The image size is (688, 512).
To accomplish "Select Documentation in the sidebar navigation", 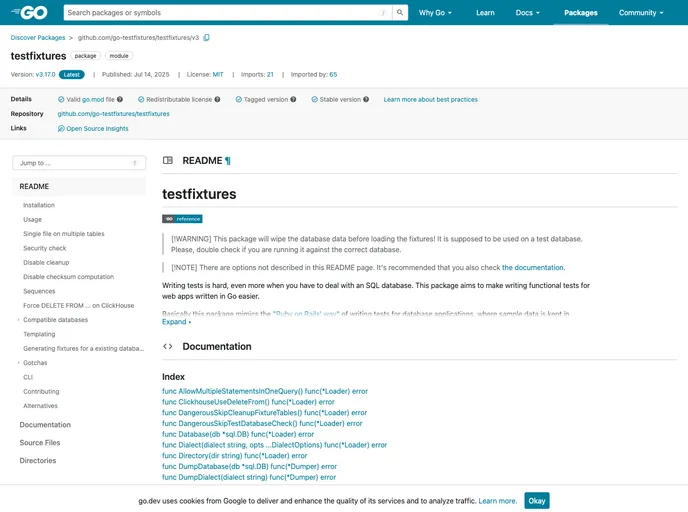I will [45, 425].
